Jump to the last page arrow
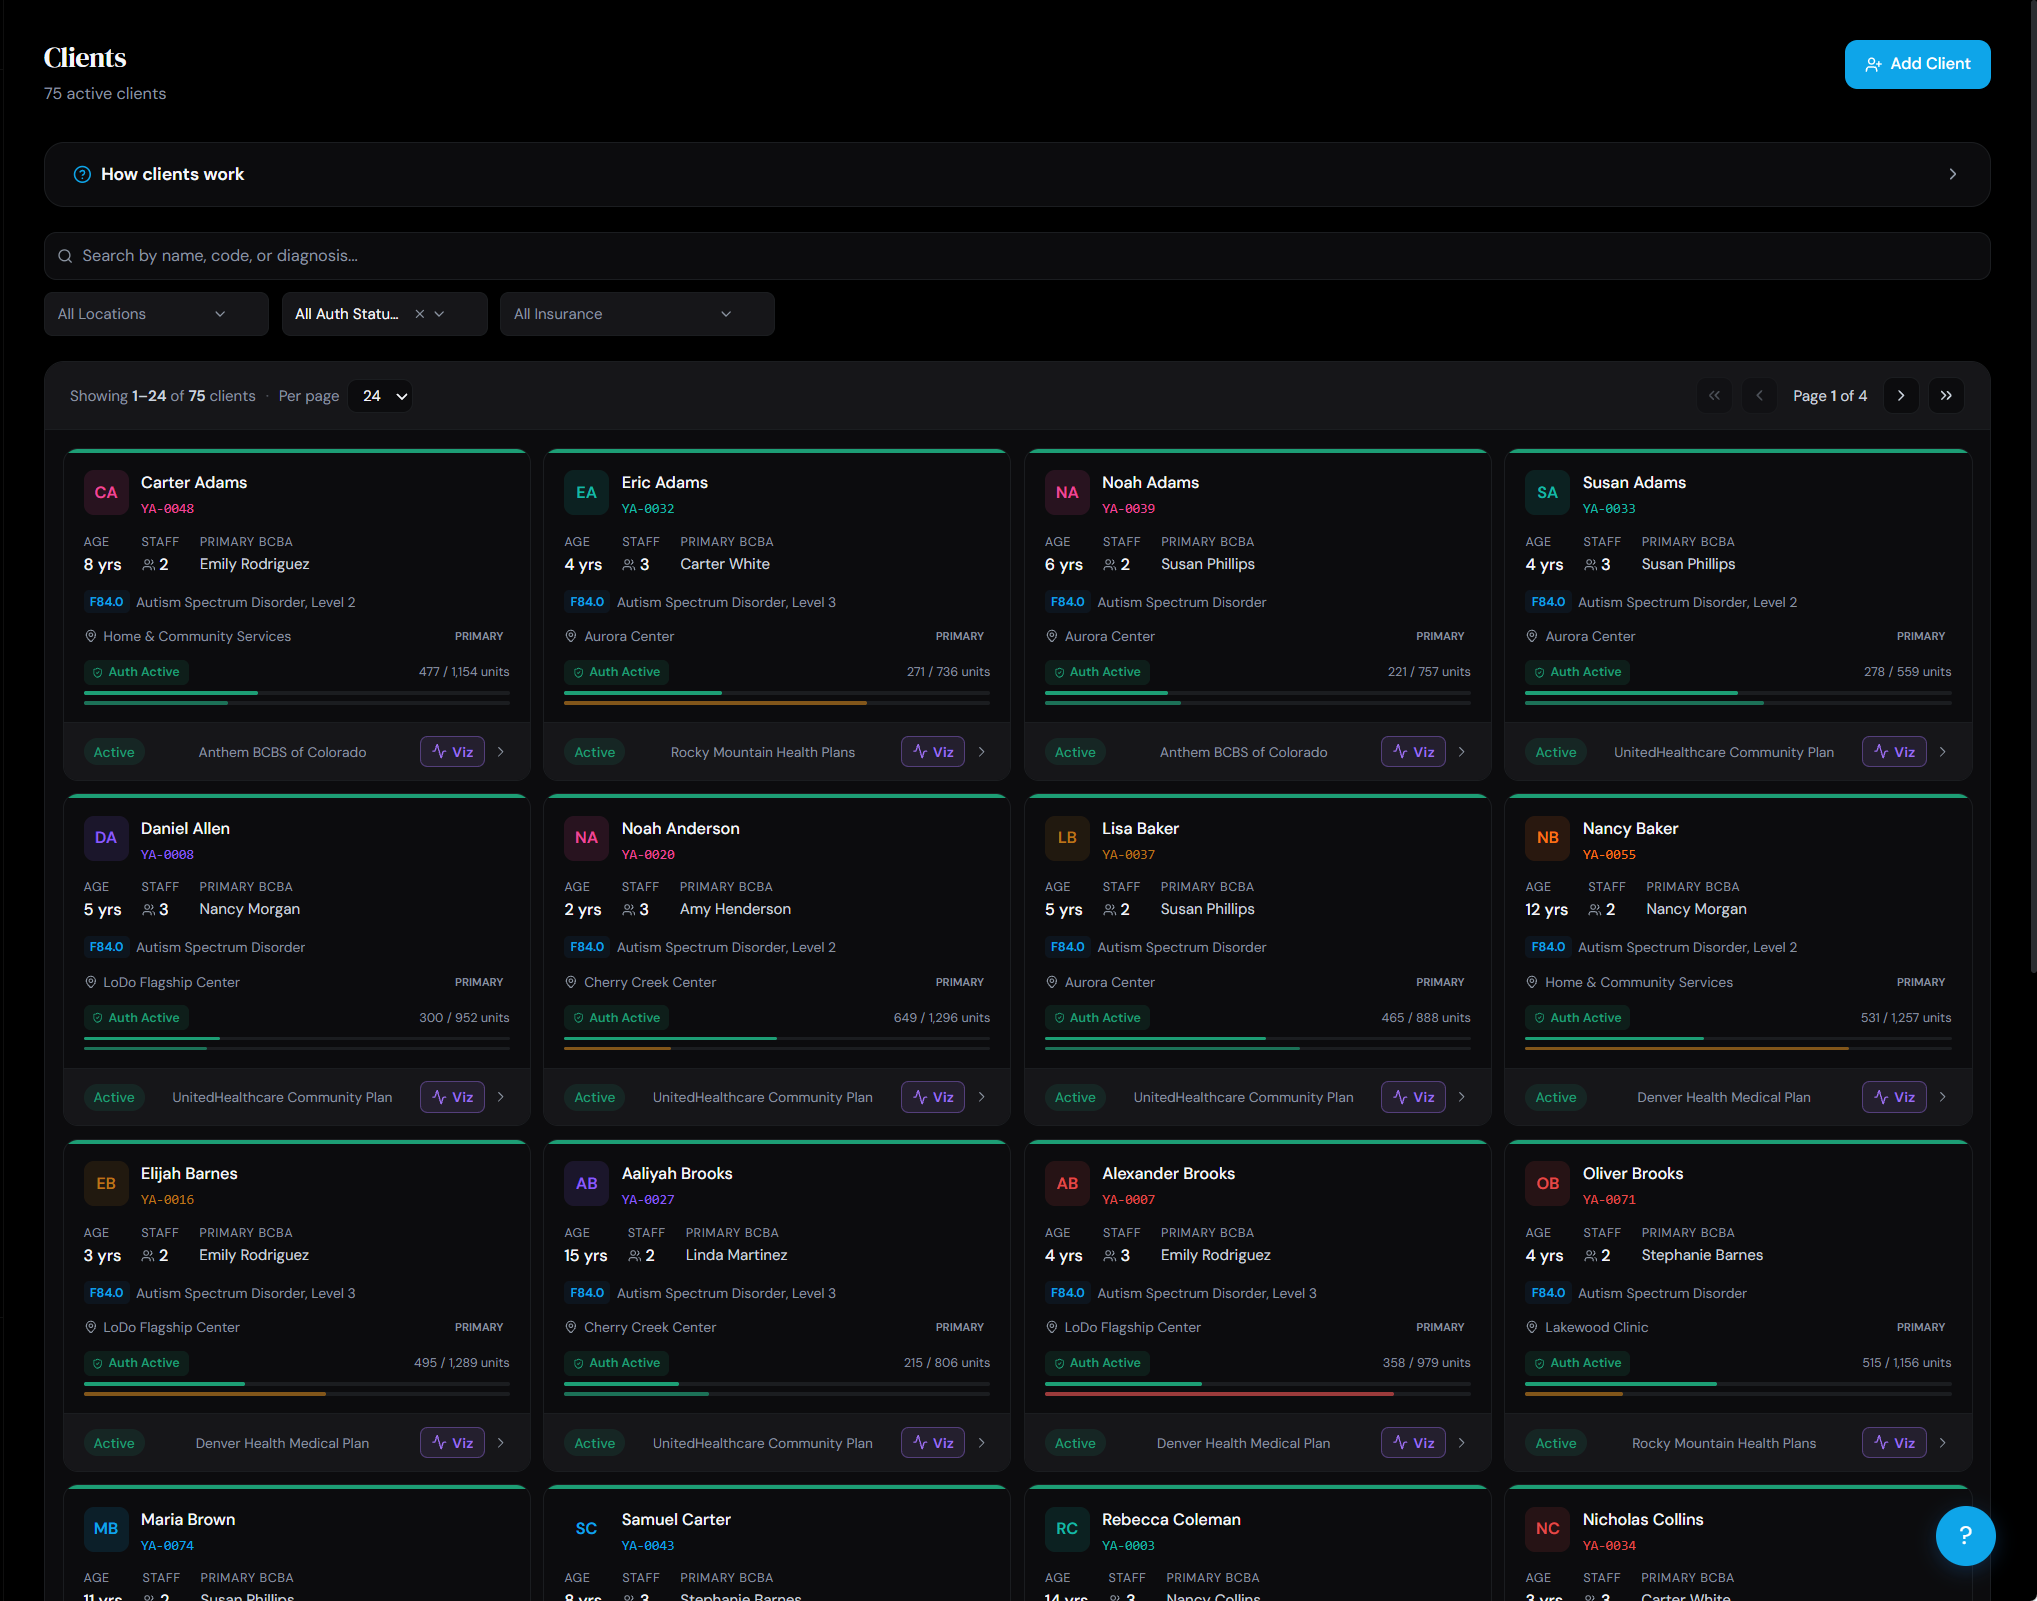Viewport: 2037px width, 1601px height. click(1946, 396)
